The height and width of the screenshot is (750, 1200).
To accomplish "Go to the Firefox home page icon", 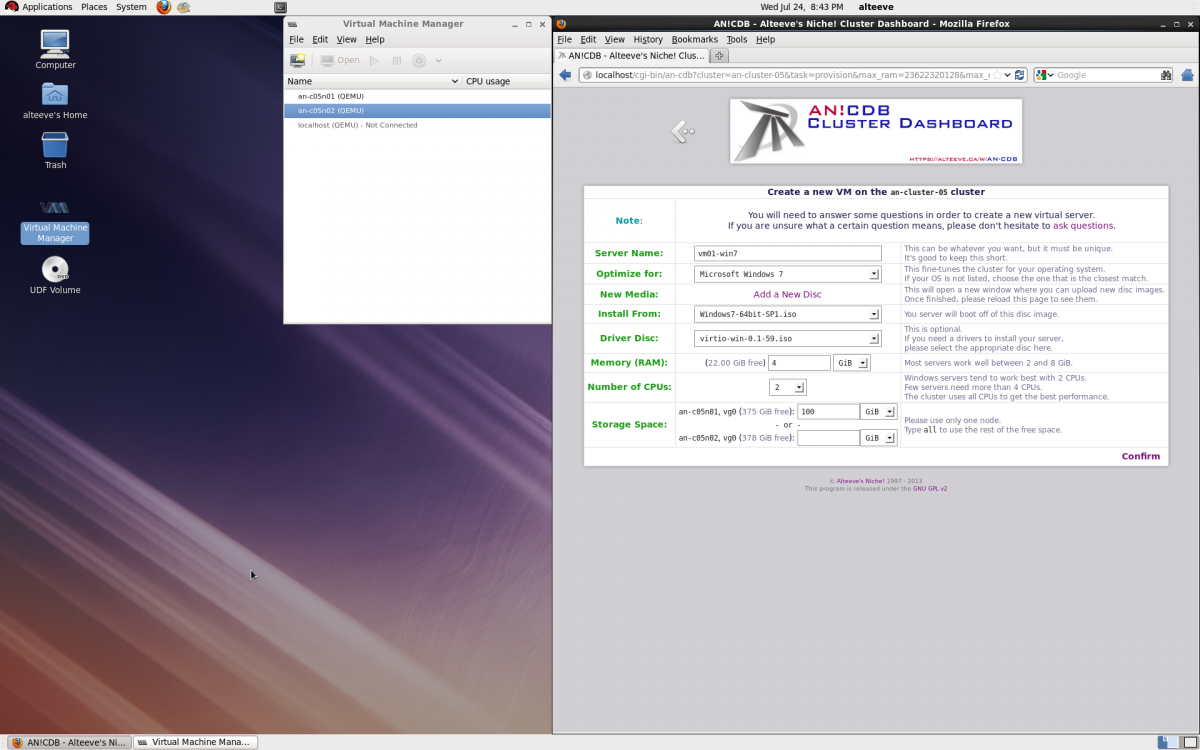I will 1187,75.
